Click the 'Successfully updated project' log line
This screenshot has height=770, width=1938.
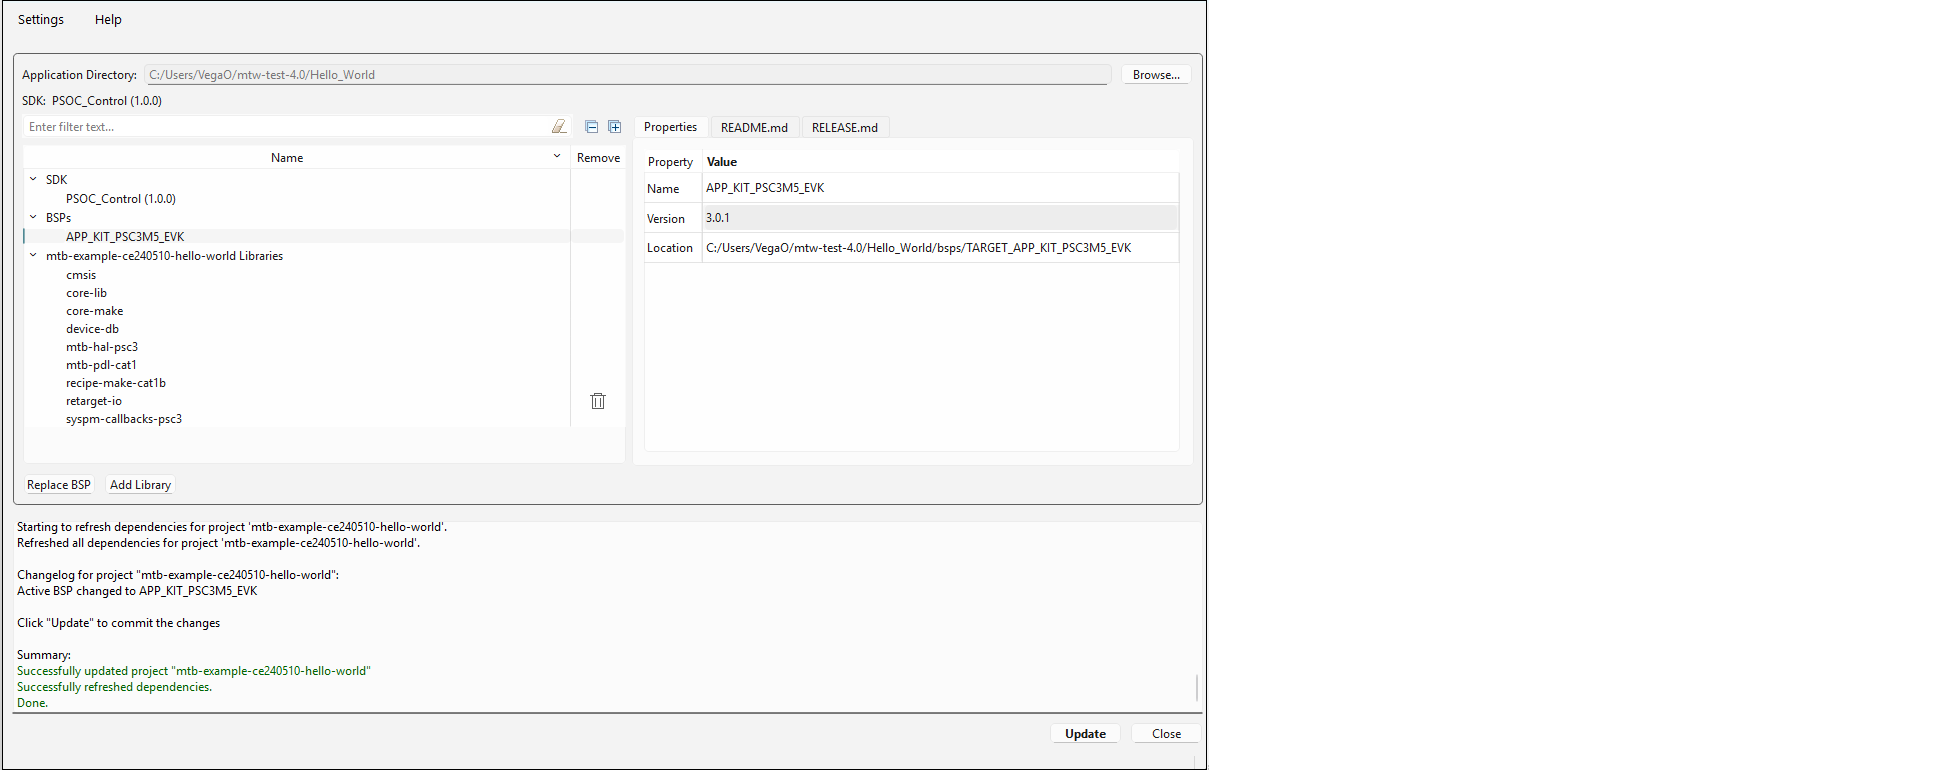[x=194, y=671]
